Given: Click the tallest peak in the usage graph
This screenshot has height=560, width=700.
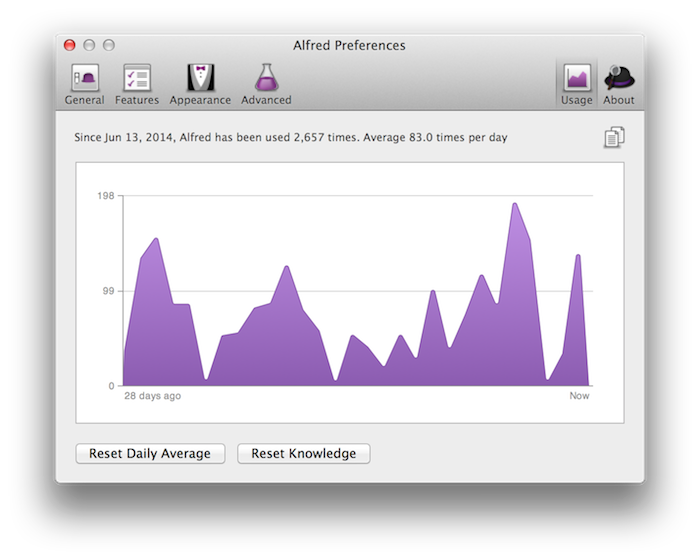Looking at the screenshot, I should 515,205.
